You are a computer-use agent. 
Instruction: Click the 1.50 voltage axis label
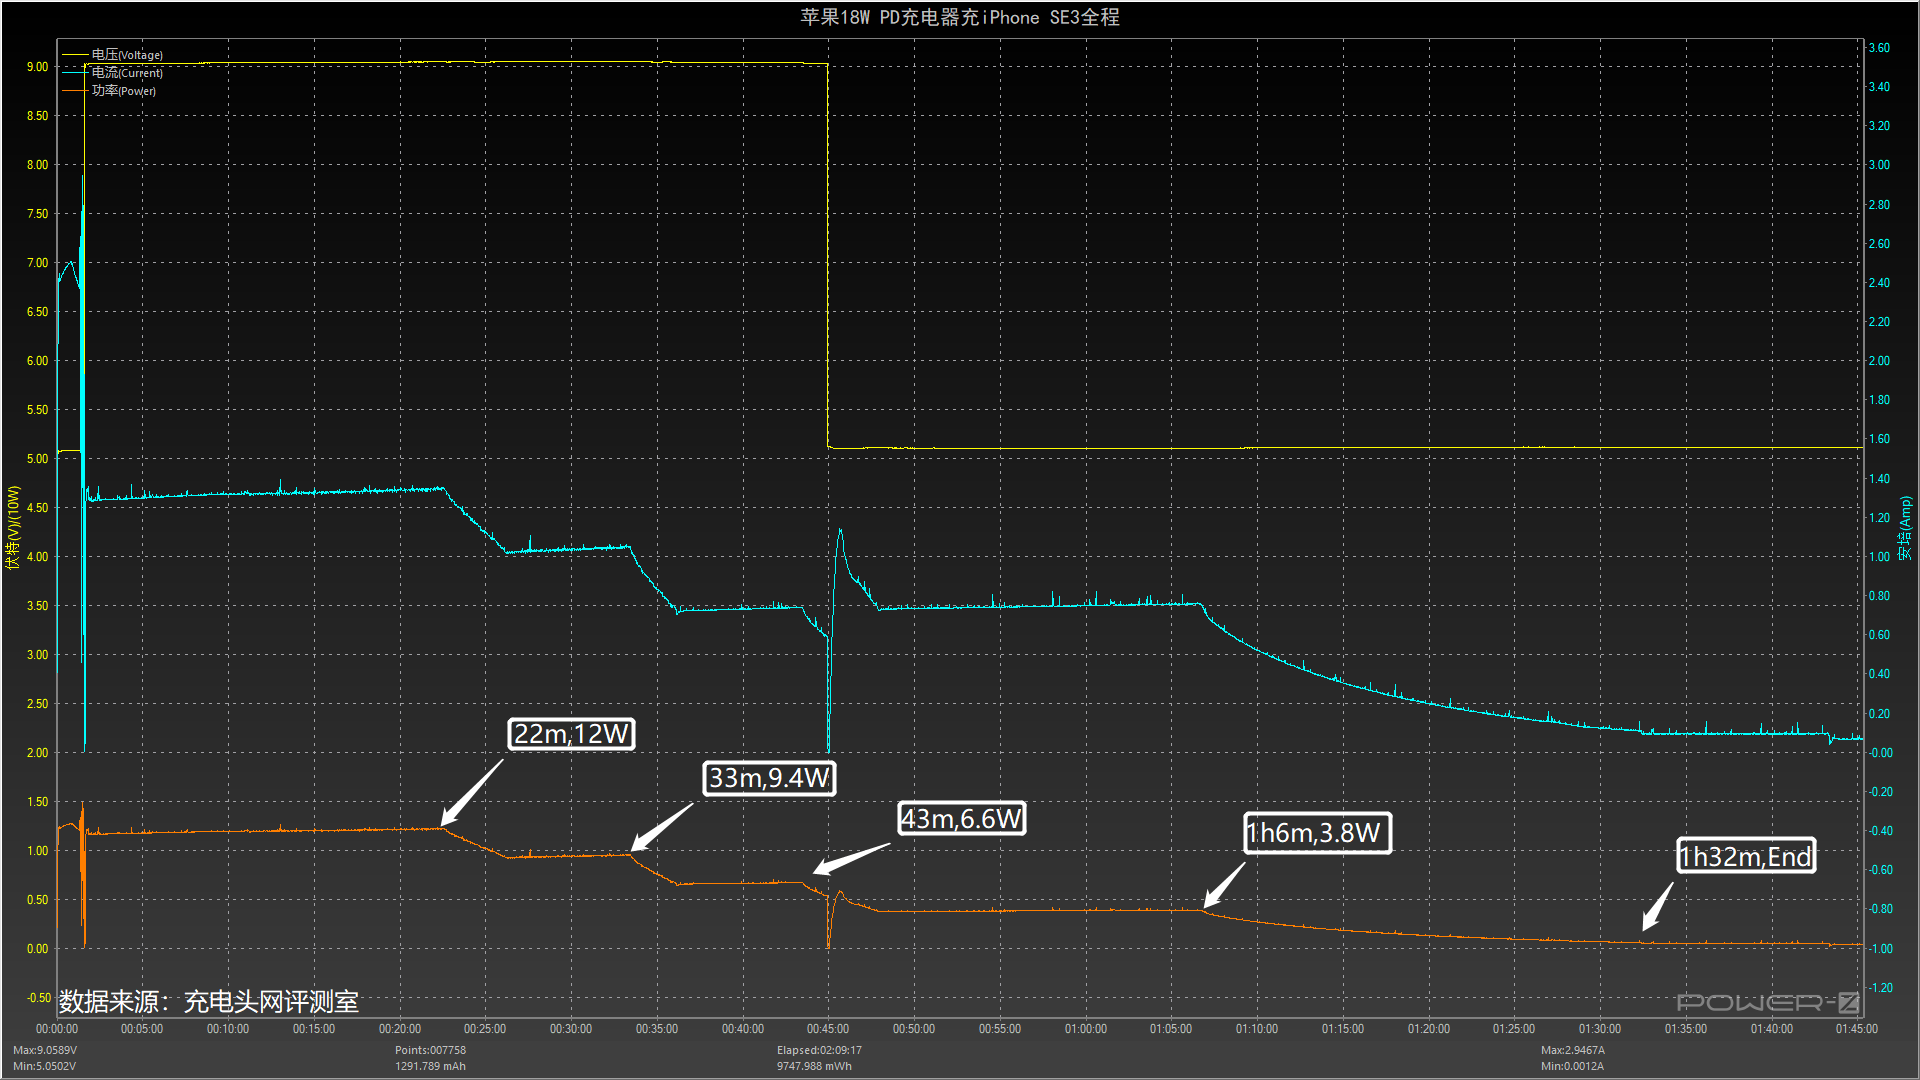37,802
